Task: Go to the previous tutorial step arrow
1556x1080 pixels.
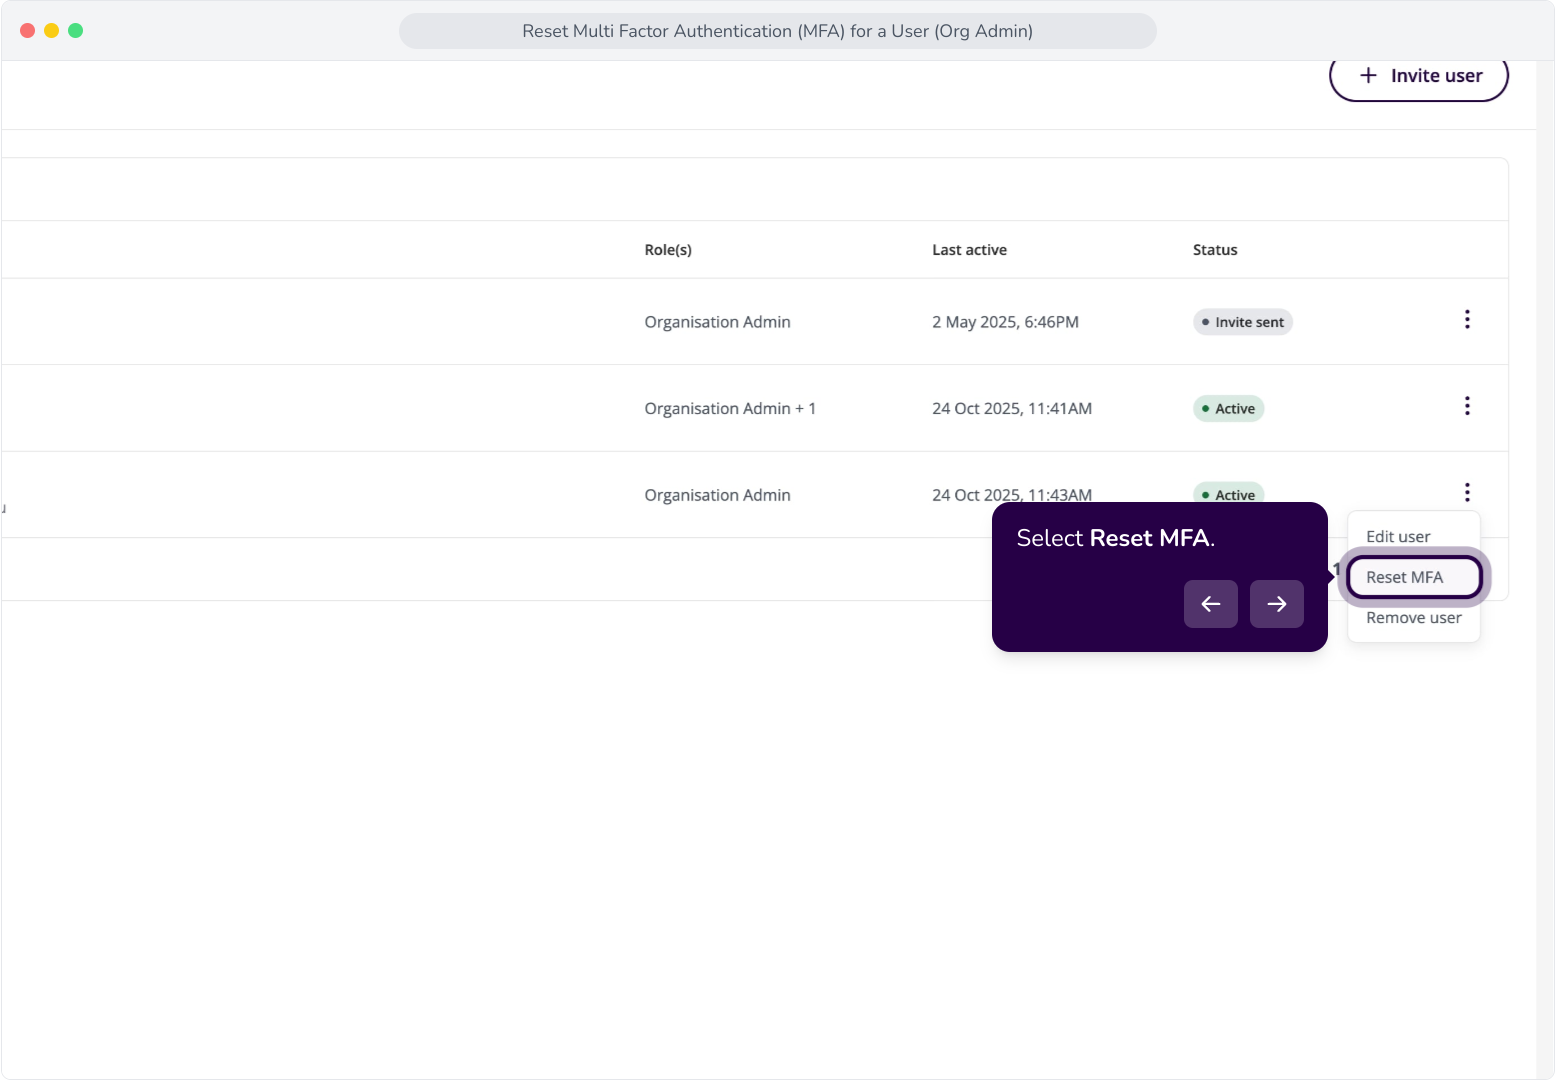Action: 1211,604
